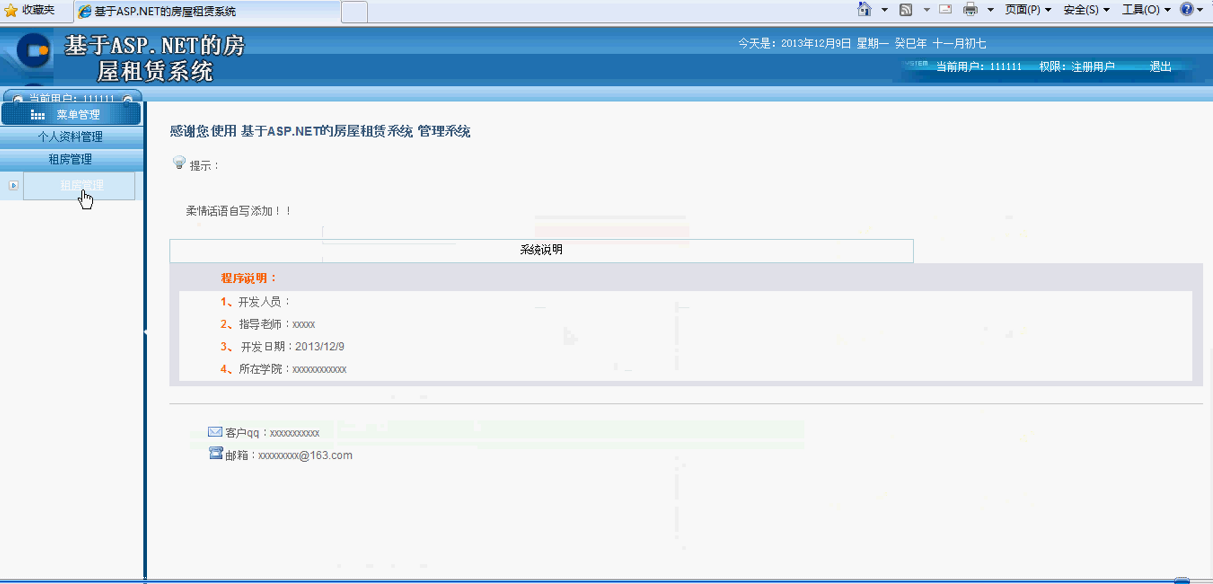Click 当前用户：111111 in header bar
This screenshot has height=584, width=1213.
(x=978, y=67)
